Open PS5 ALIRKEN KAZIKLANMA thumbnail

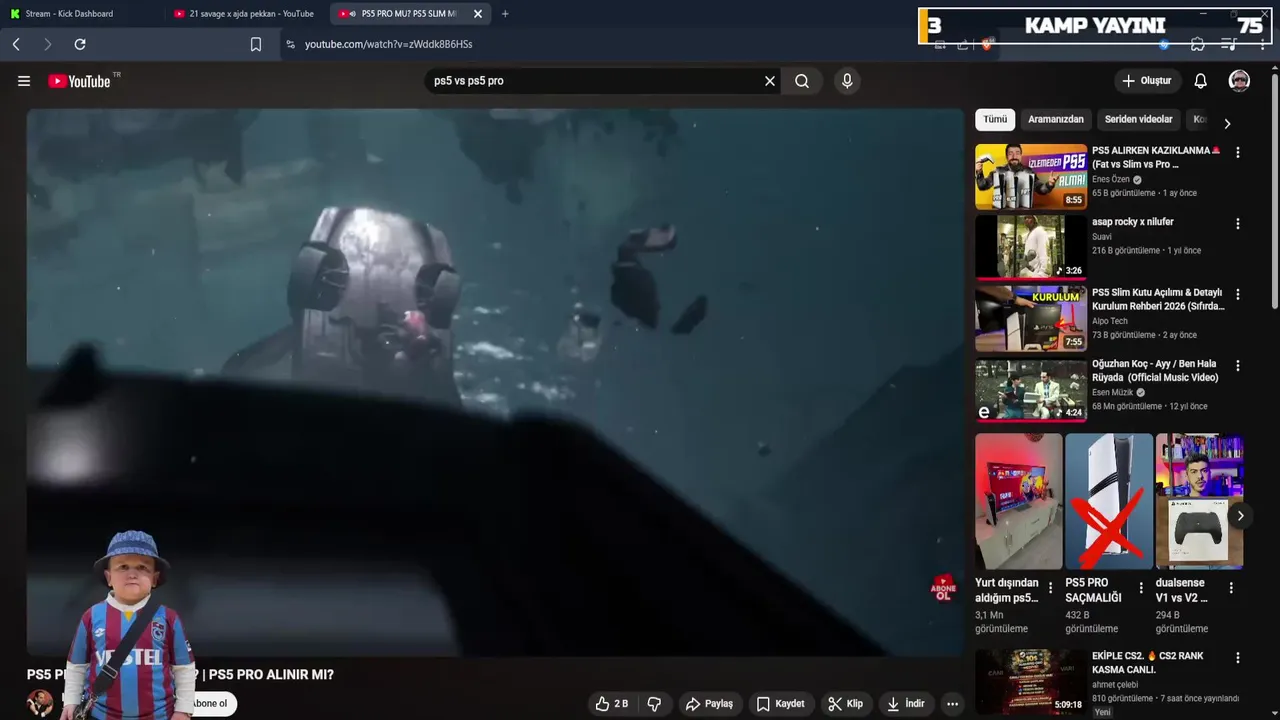(1031, 177)
